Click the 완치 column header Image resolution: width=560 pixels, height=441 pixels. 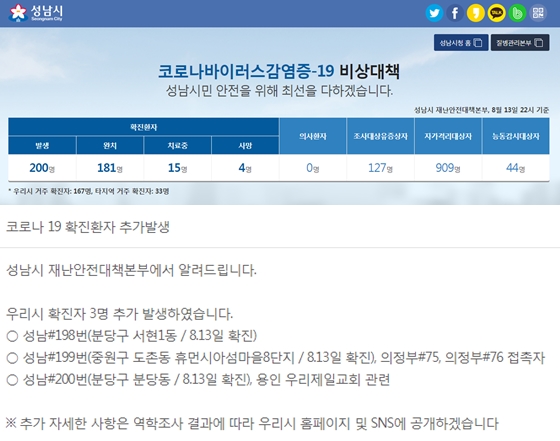110,145
